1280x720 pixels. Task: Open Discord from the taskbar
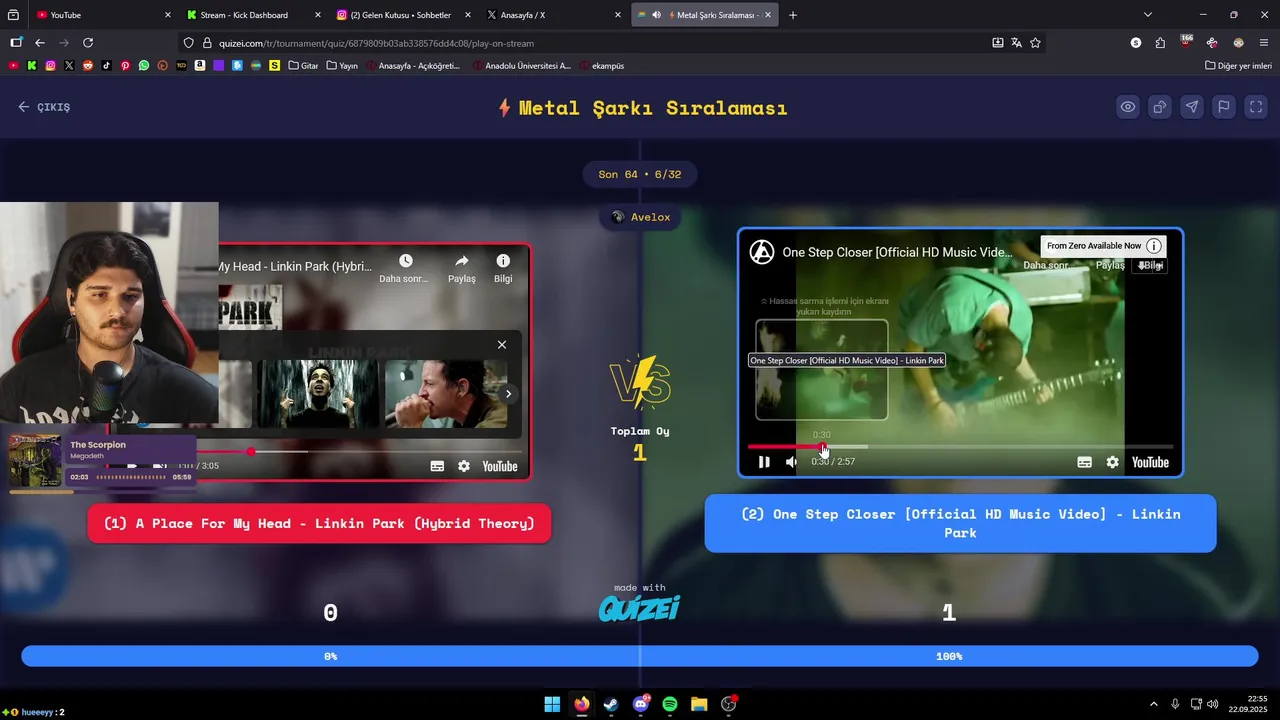coord(641,704)
